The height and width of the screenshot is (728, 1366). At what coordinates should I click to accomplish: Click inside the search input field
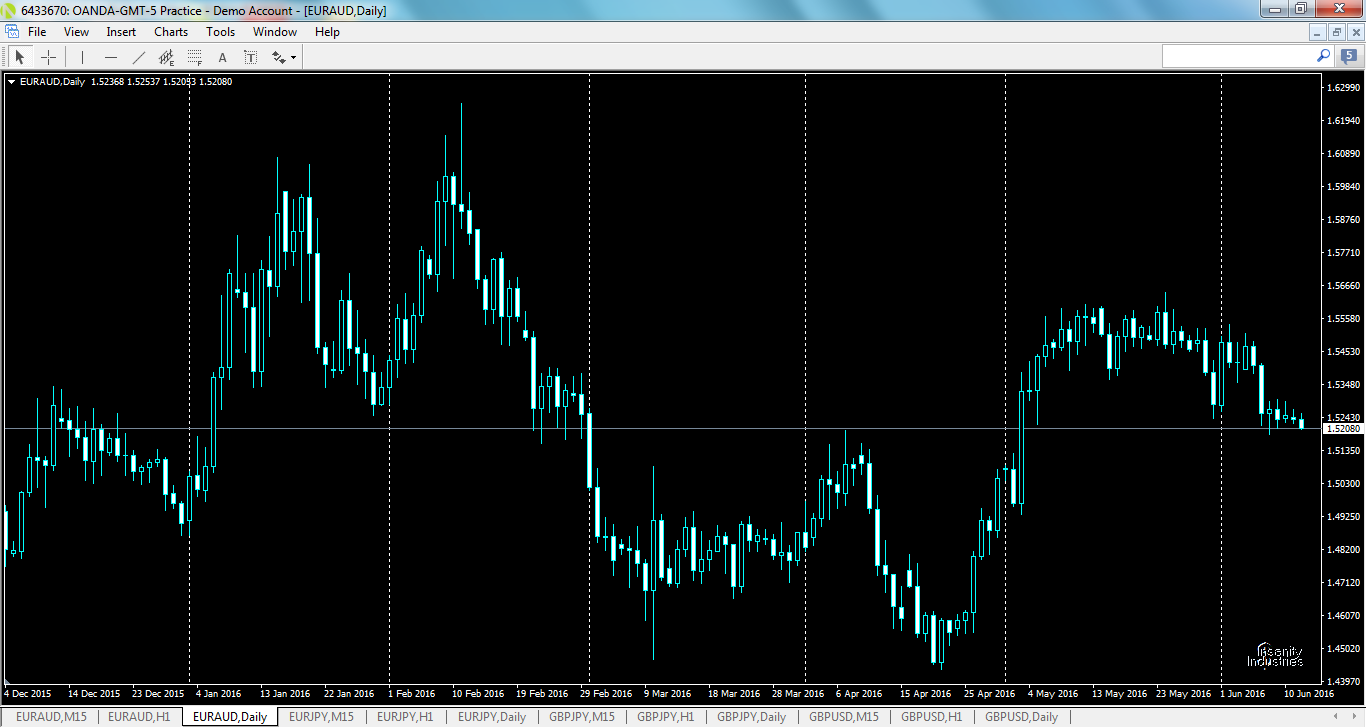click(x=1240, y=56)
